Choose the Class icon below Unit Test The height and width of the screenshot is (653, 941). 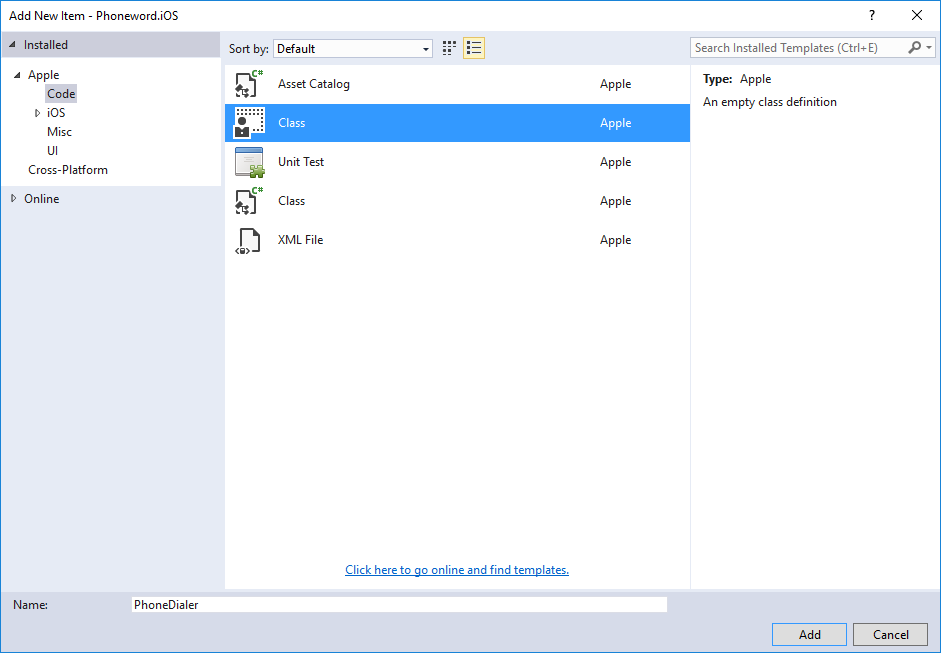click(249, 201)
